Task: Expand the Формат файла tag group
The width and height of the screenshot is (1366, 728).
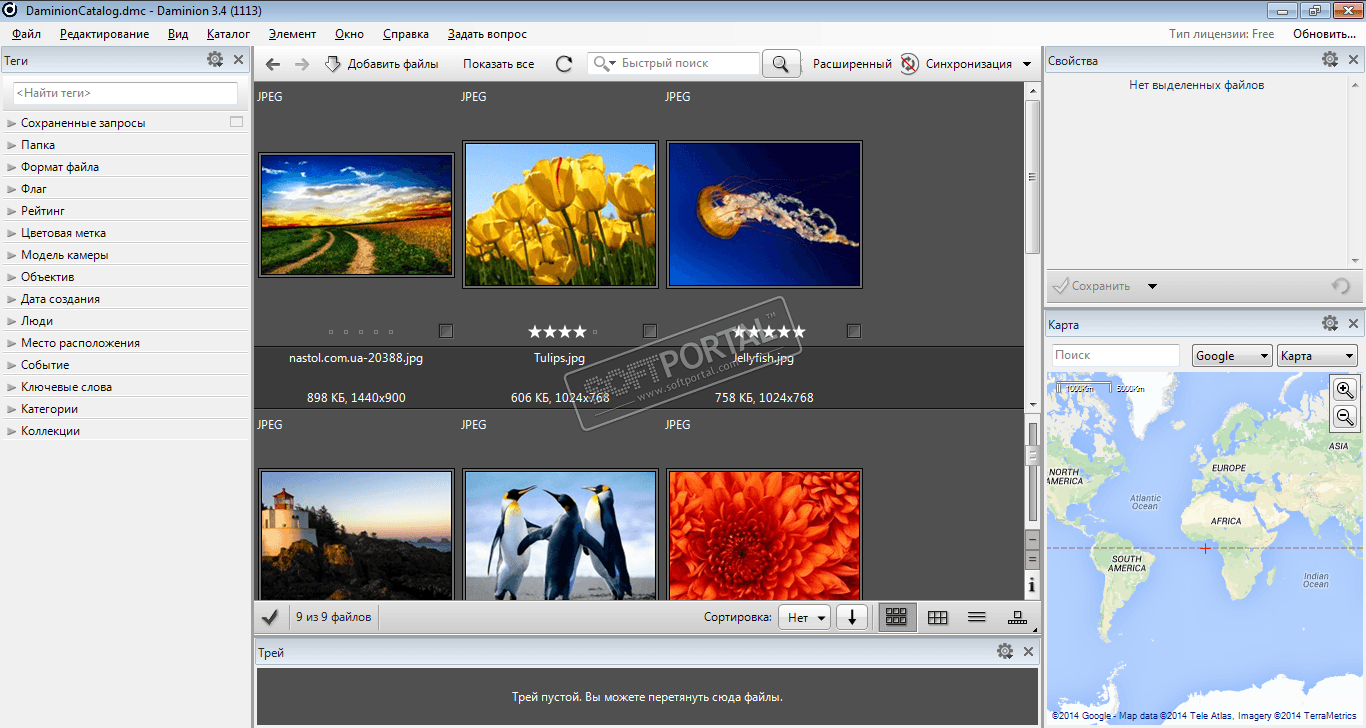Action: [12, 167]
